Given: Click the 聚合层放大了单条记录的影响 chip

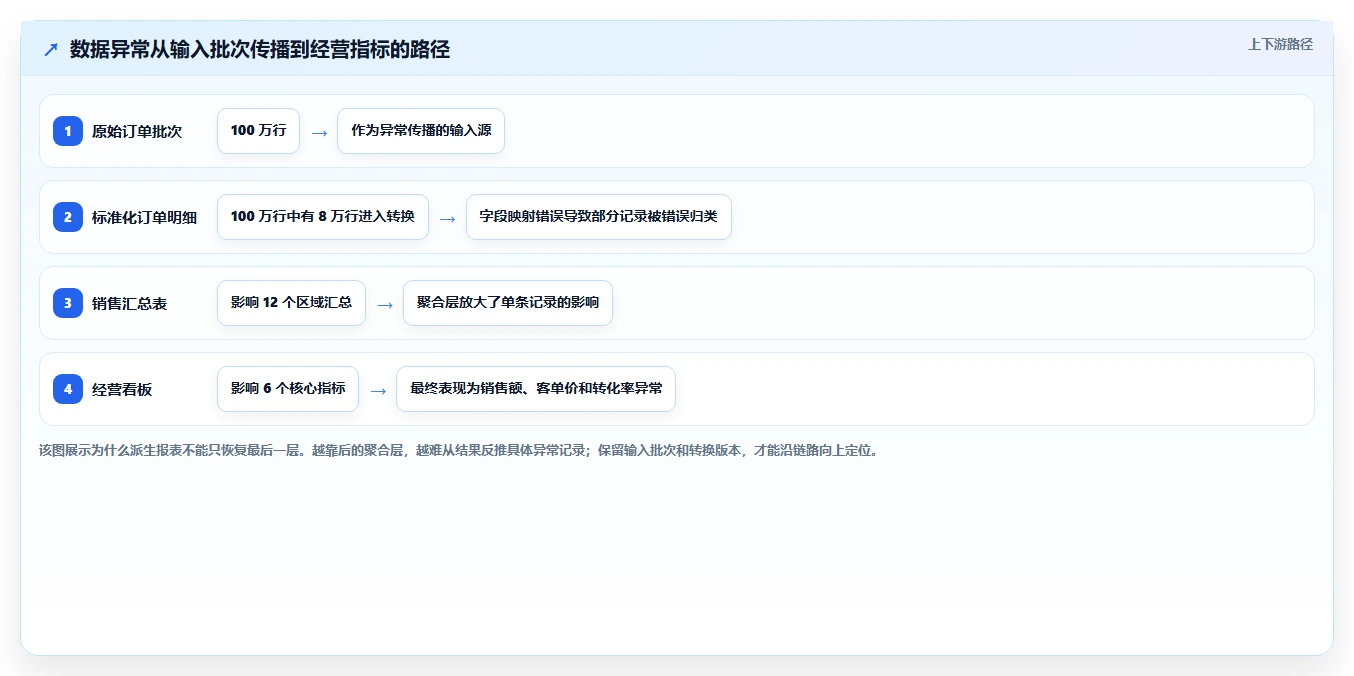Looking at the screenshot, I should [508, 303].
